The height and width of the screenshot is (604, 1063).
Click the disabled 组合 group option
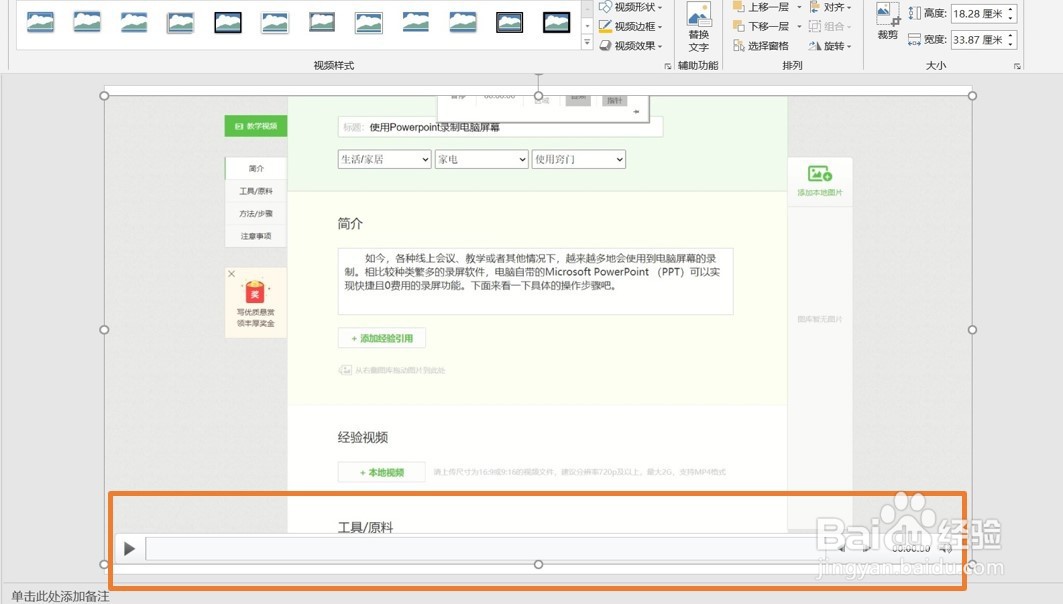tap(830, 26)
